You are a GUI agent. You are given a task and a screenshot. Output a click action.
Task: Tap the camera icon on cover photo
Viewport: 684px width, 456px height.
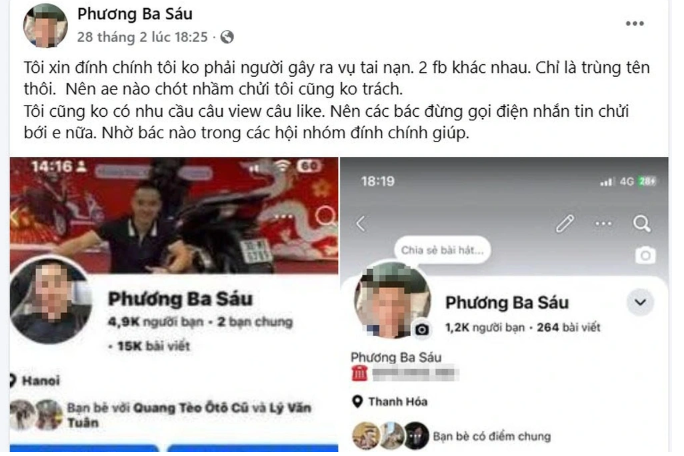pyautogui.click(x=645, y=255)
